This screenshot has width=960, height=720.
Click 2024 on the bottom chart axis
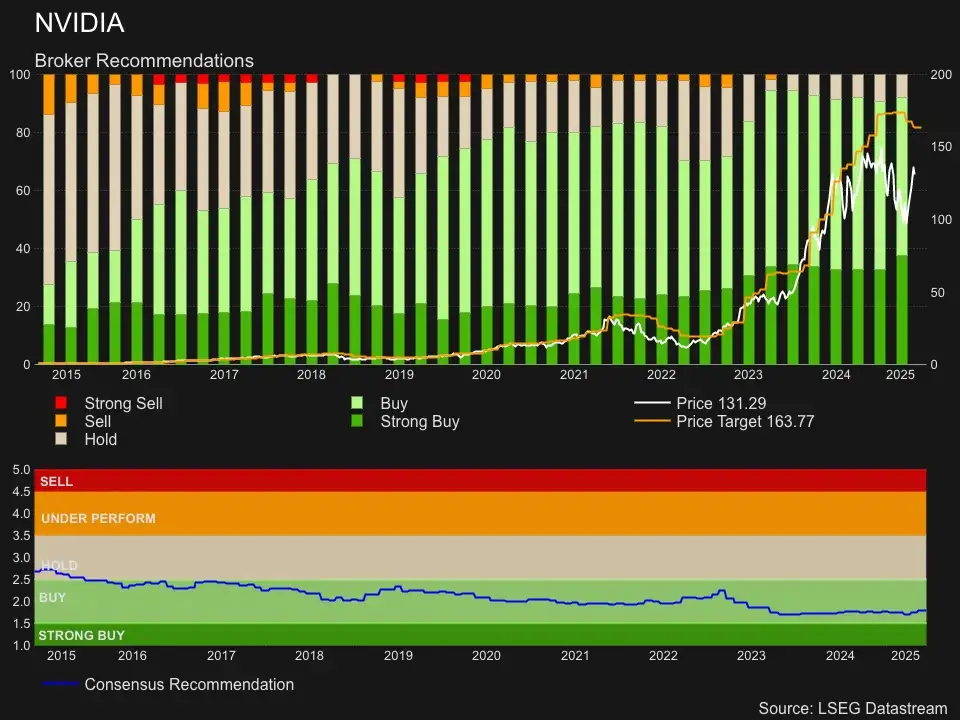coord(840,655)
